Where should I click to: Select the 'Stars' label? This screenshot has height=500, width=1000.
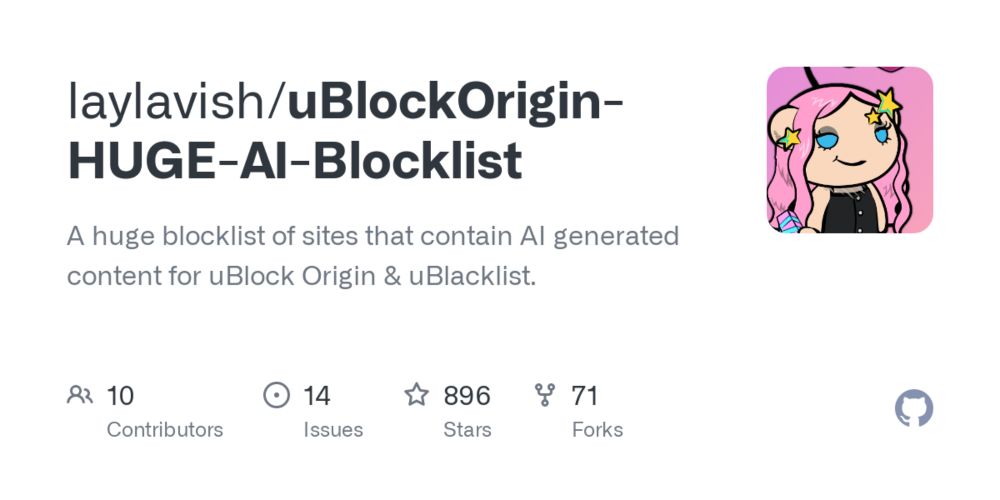pyautogui.click(x=467, y=430)
